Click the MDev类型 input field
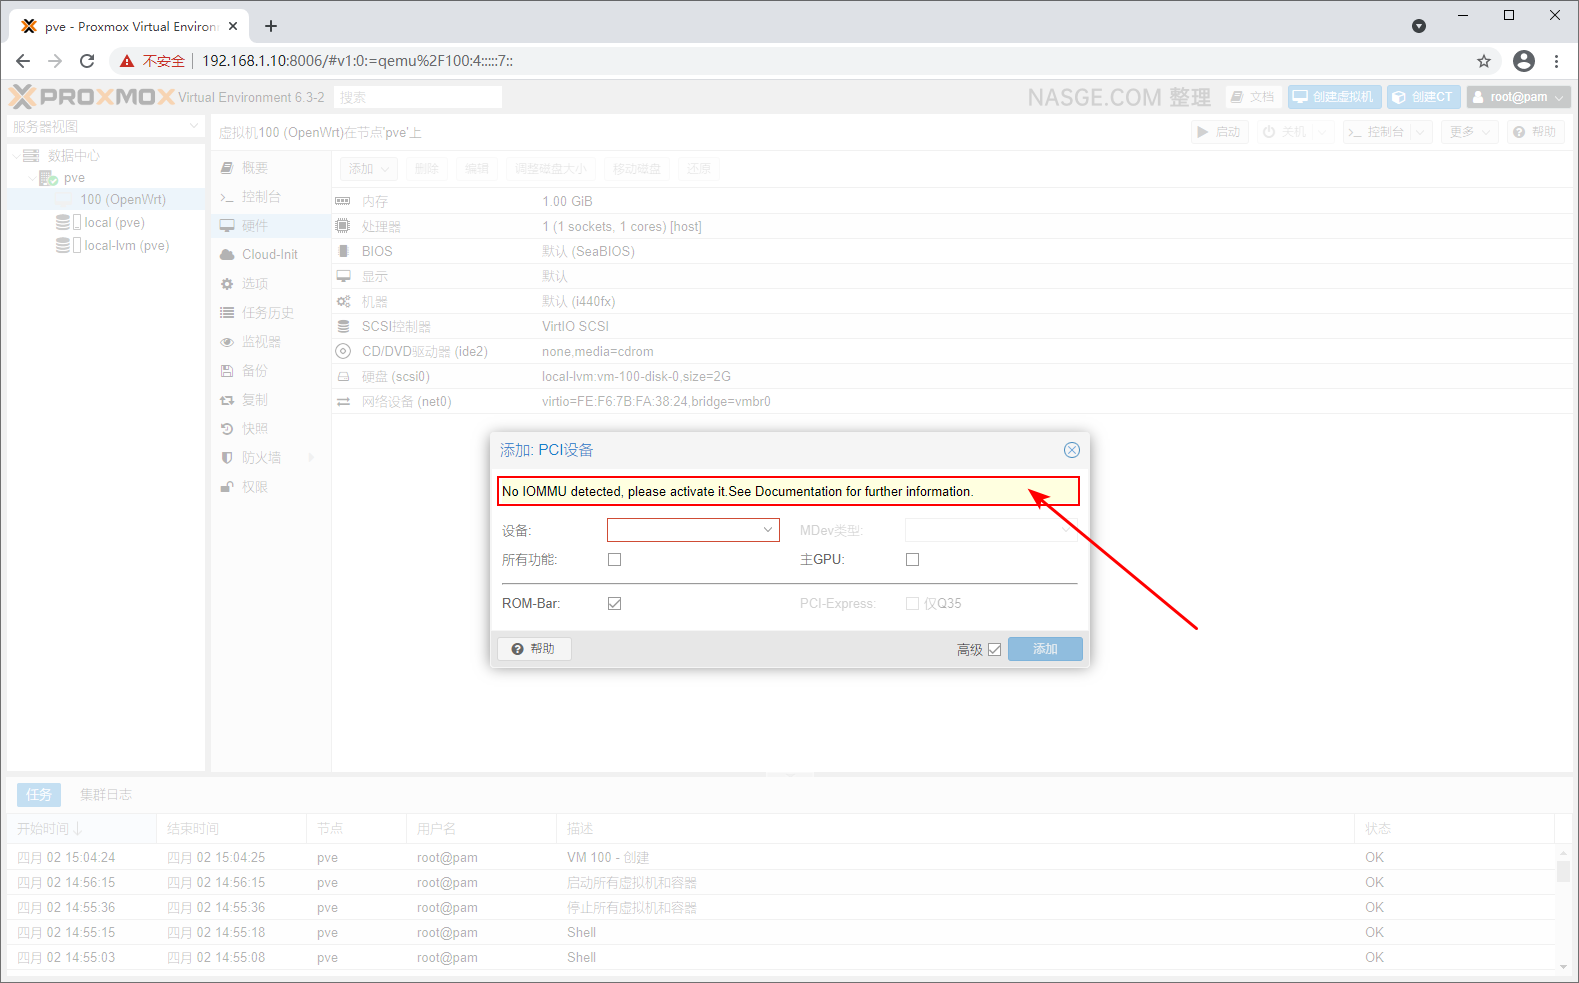 990,530
